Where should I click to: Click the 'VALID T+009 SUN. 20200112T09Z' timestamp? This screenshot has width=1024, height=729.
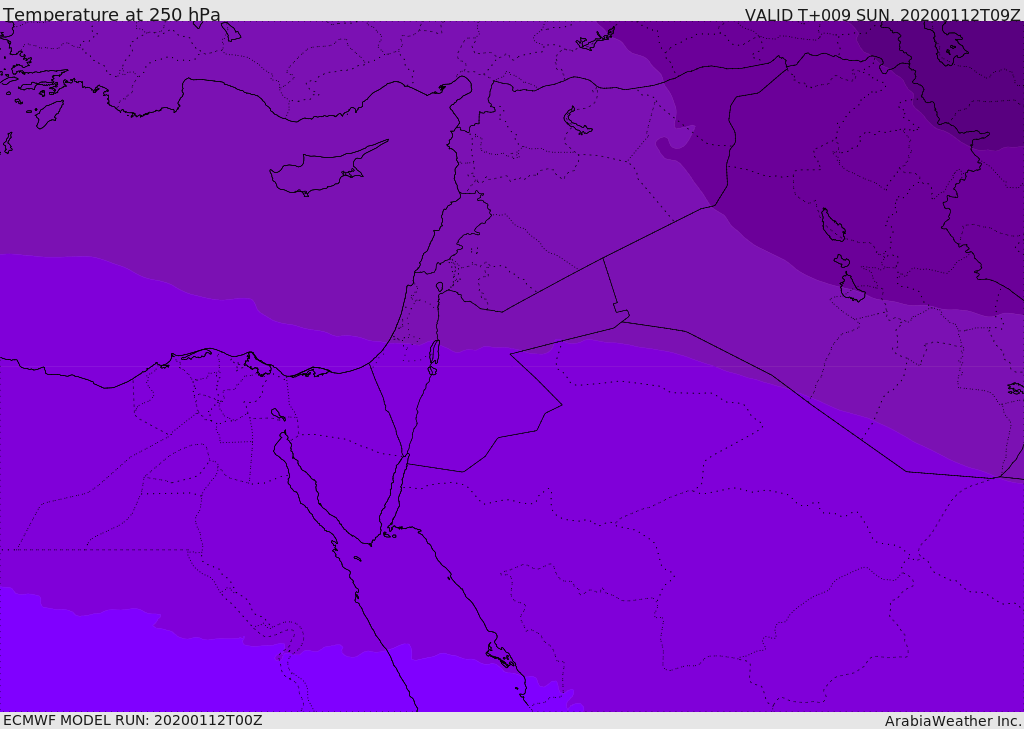(882, 14)
